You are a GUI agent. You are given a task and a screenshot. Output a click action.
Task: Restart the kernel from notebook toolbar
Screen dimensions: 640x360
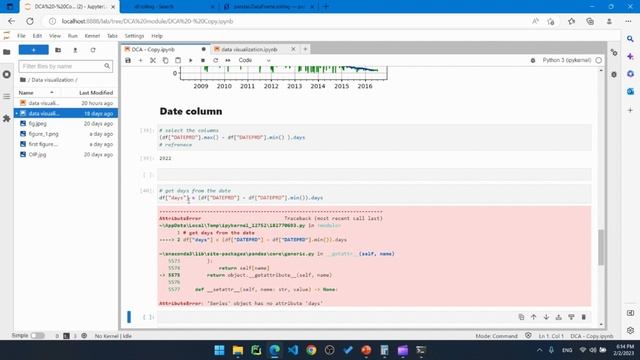tap(216, 60)
